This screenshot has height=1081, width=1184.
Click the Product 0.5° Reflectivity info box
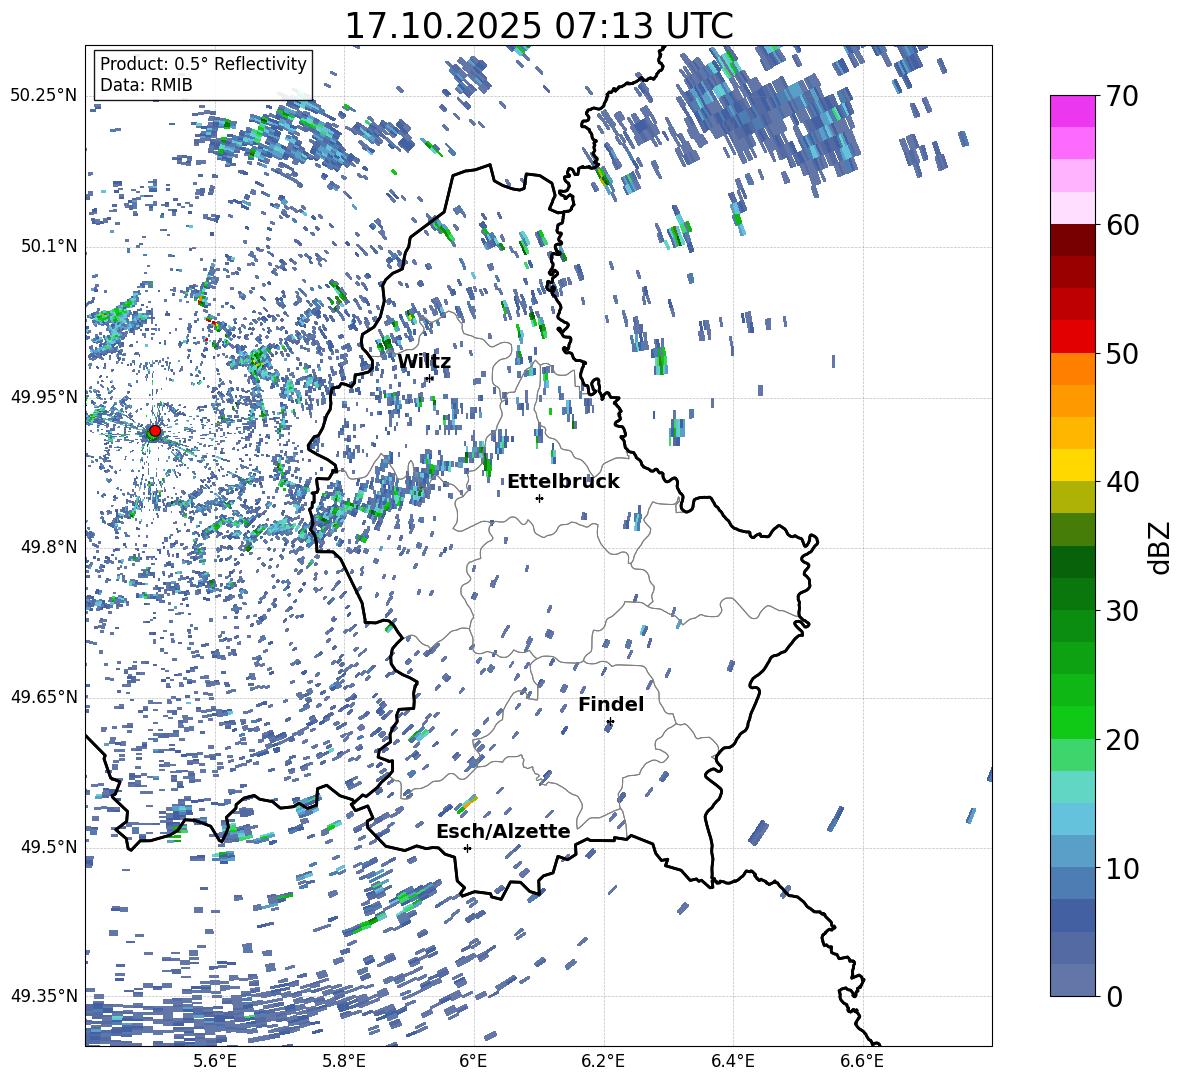pyautogui.click(x=202, y=75)
